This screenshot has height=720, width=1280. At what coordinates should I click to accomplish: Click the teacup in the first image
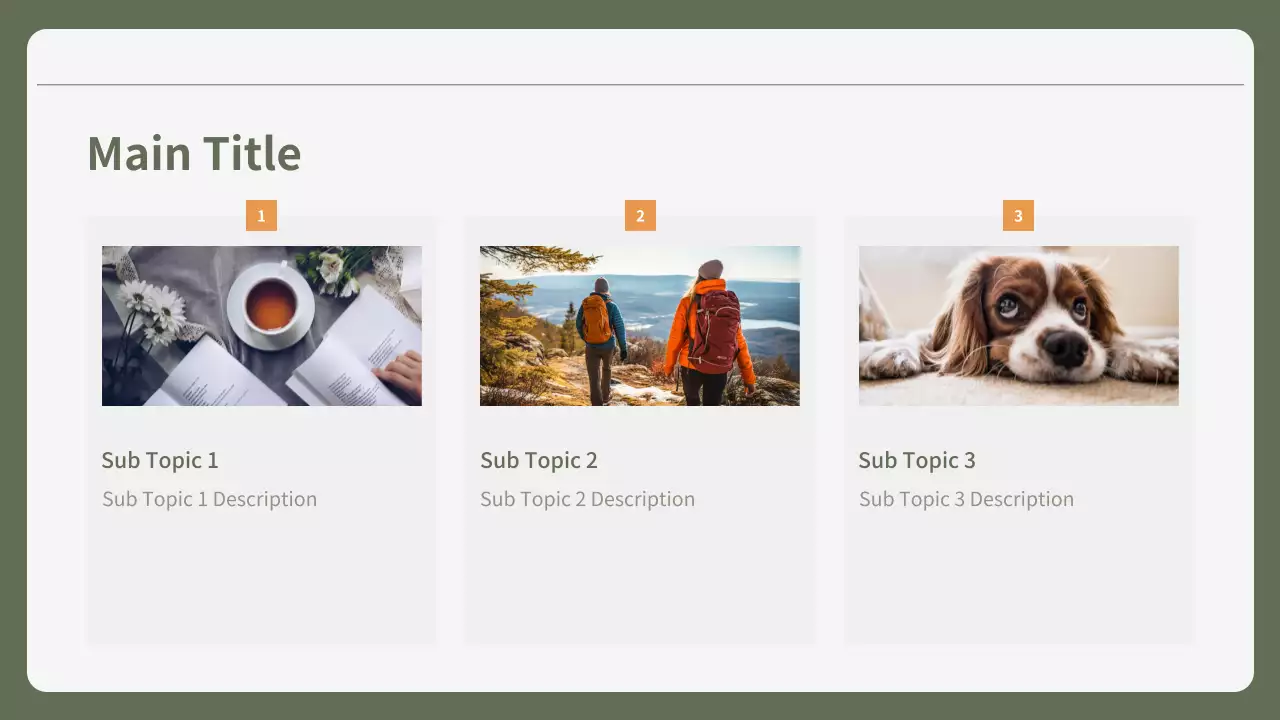(271, 305)
